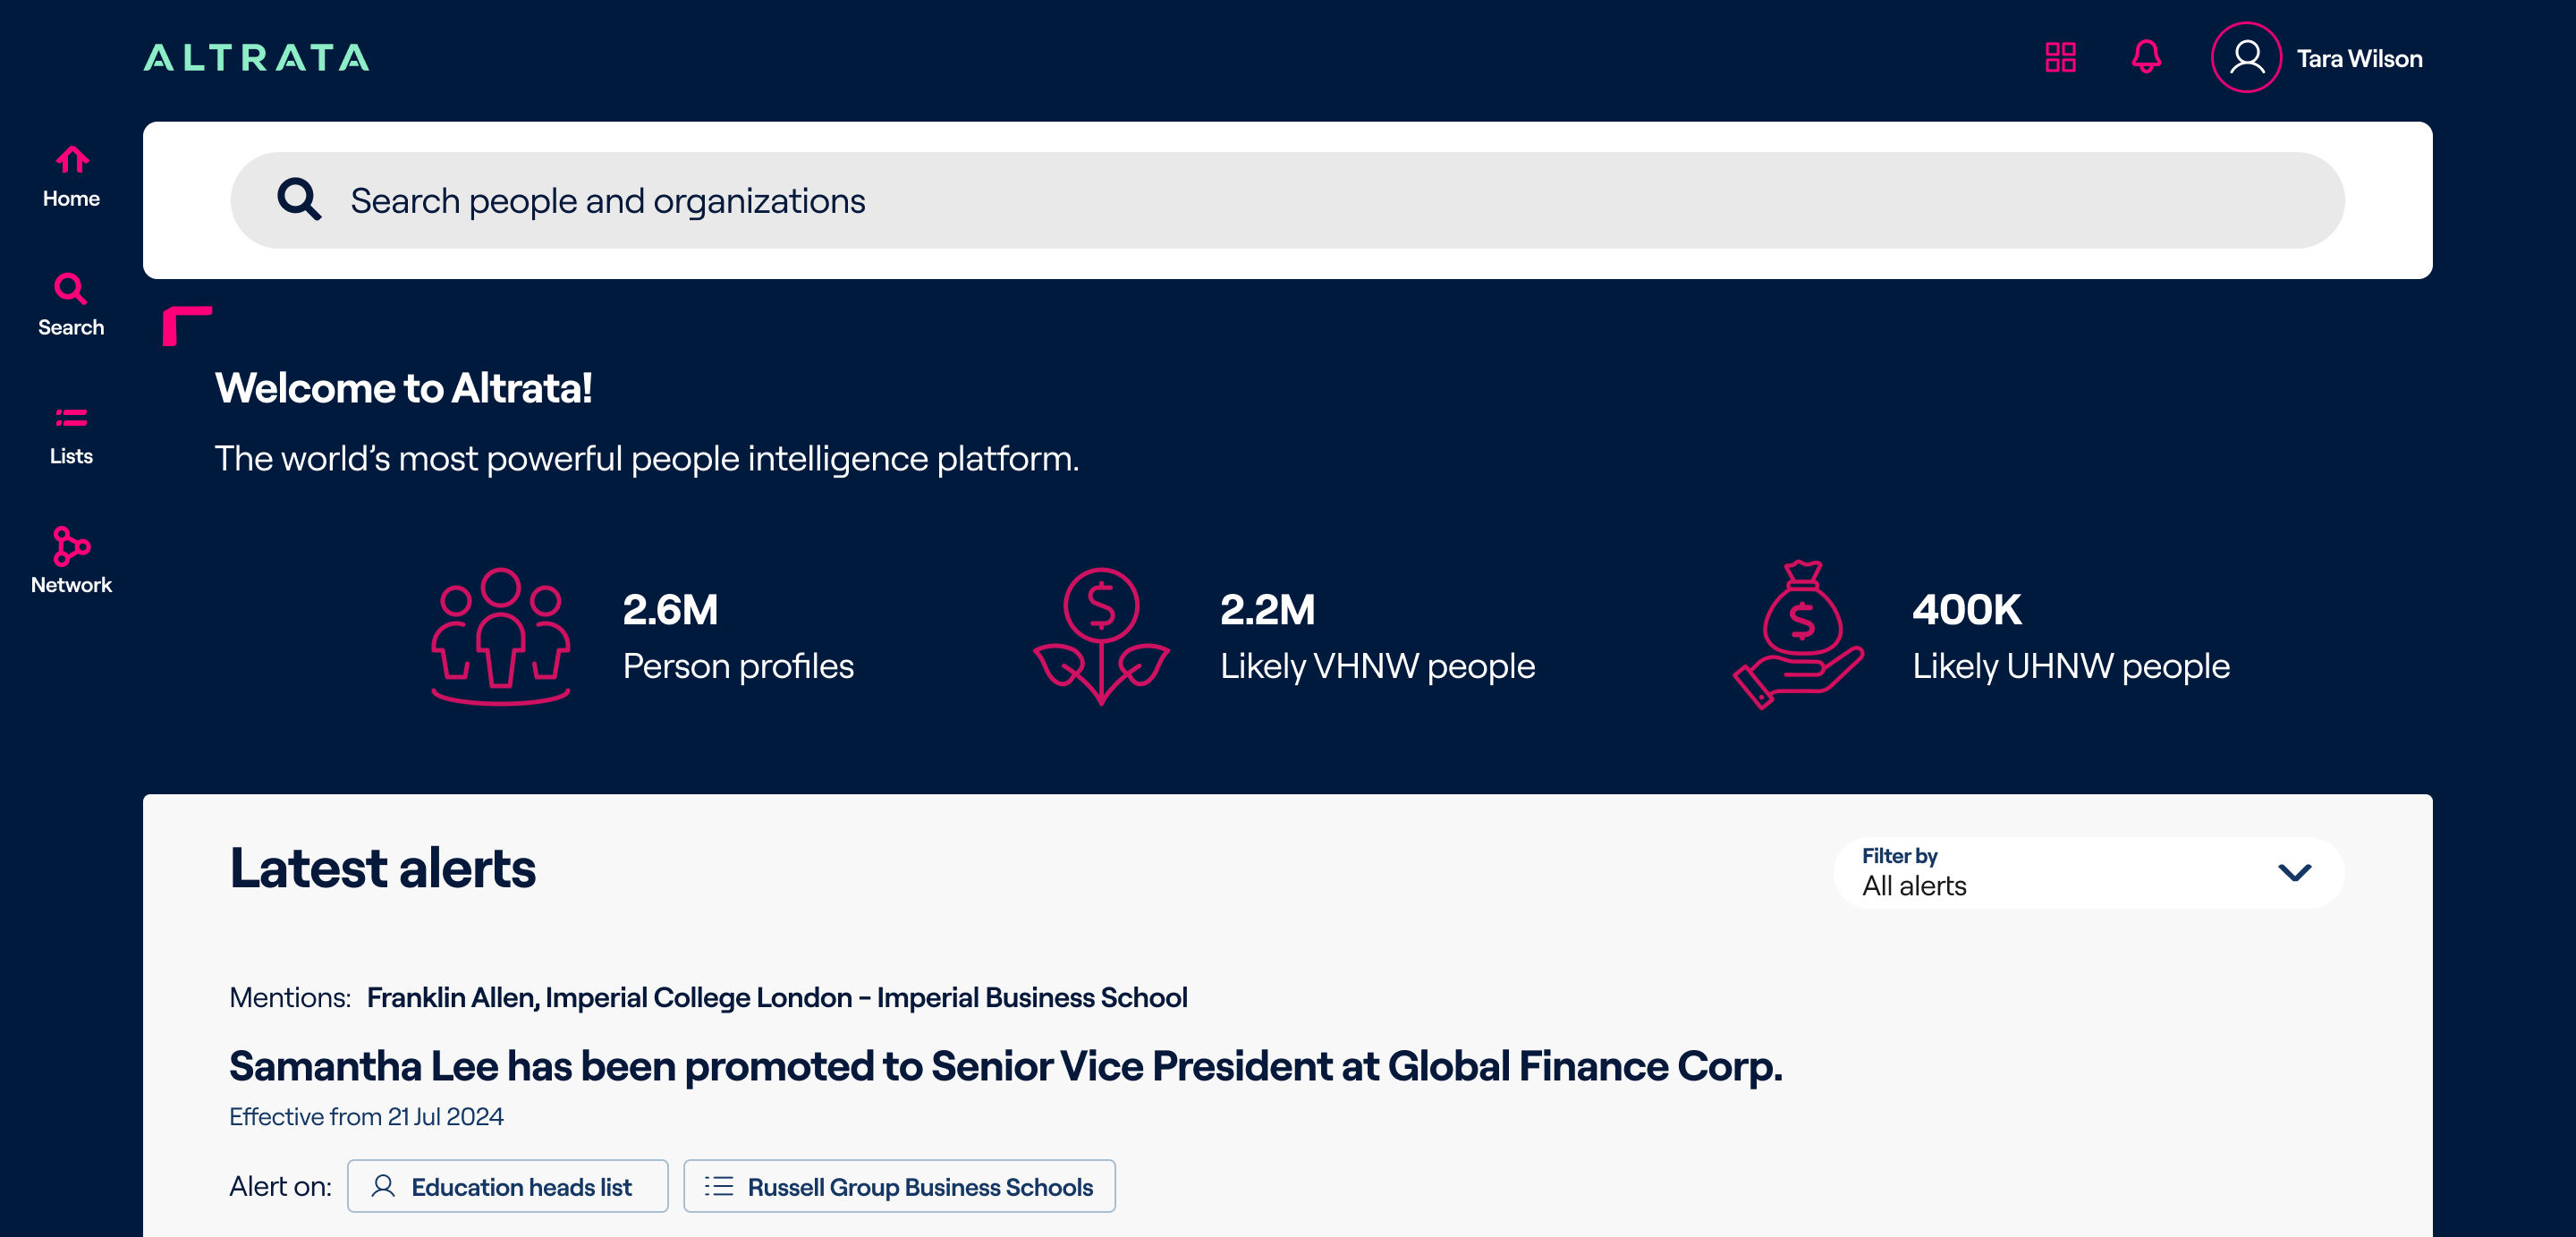
Task: Go to Home in the sidebar
Action: coord(71,177)
